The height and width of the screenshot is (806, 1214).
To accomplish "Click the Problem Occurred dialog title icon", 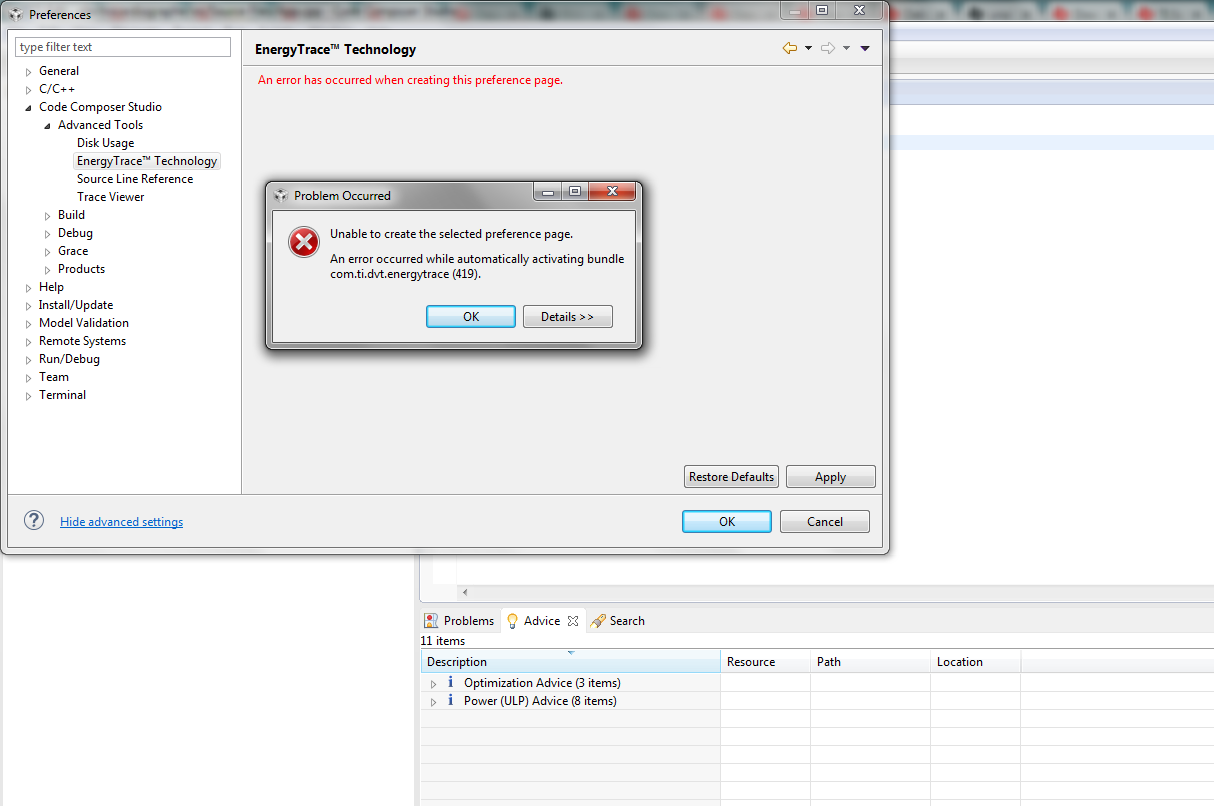I will point(281,195).
